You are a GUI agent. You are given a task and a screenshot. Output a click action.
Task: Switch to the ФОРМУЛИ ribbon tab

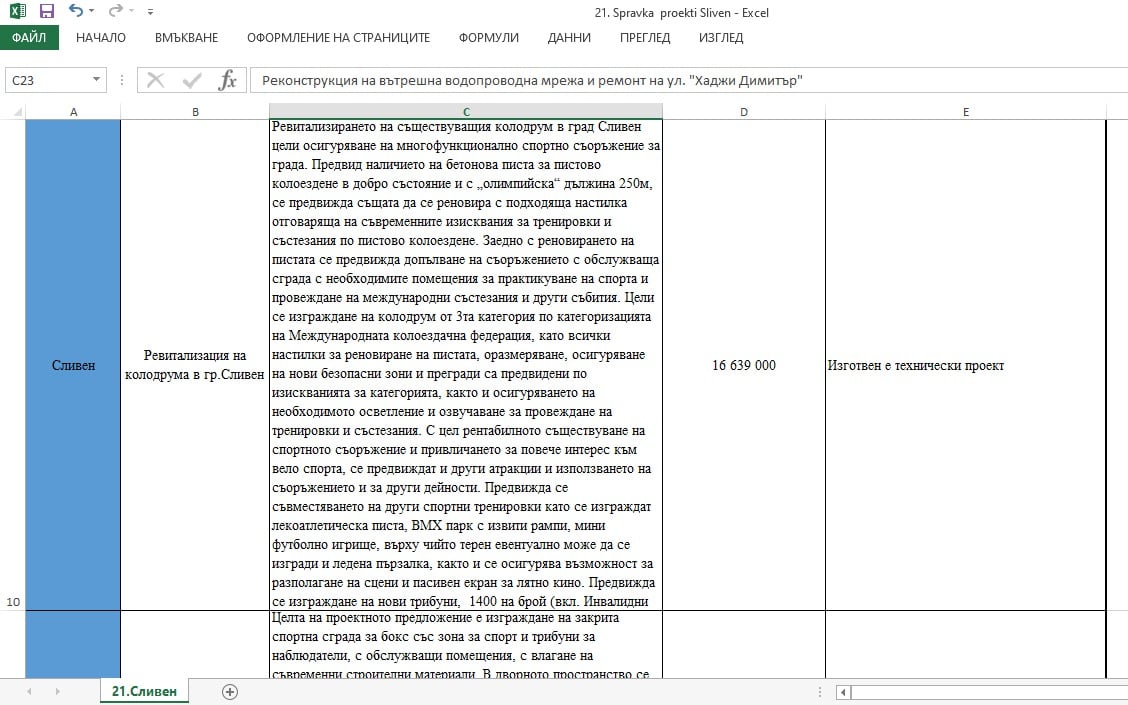tap(488, 38)
